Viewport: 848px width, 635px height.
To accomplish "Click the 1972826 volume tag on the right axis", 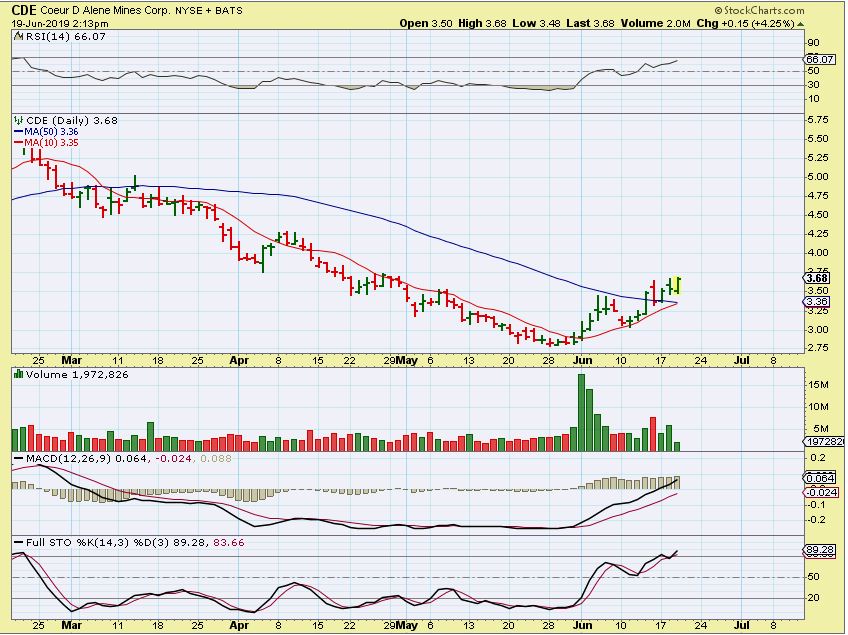I will pyautogui.click(x=824, y=442).
